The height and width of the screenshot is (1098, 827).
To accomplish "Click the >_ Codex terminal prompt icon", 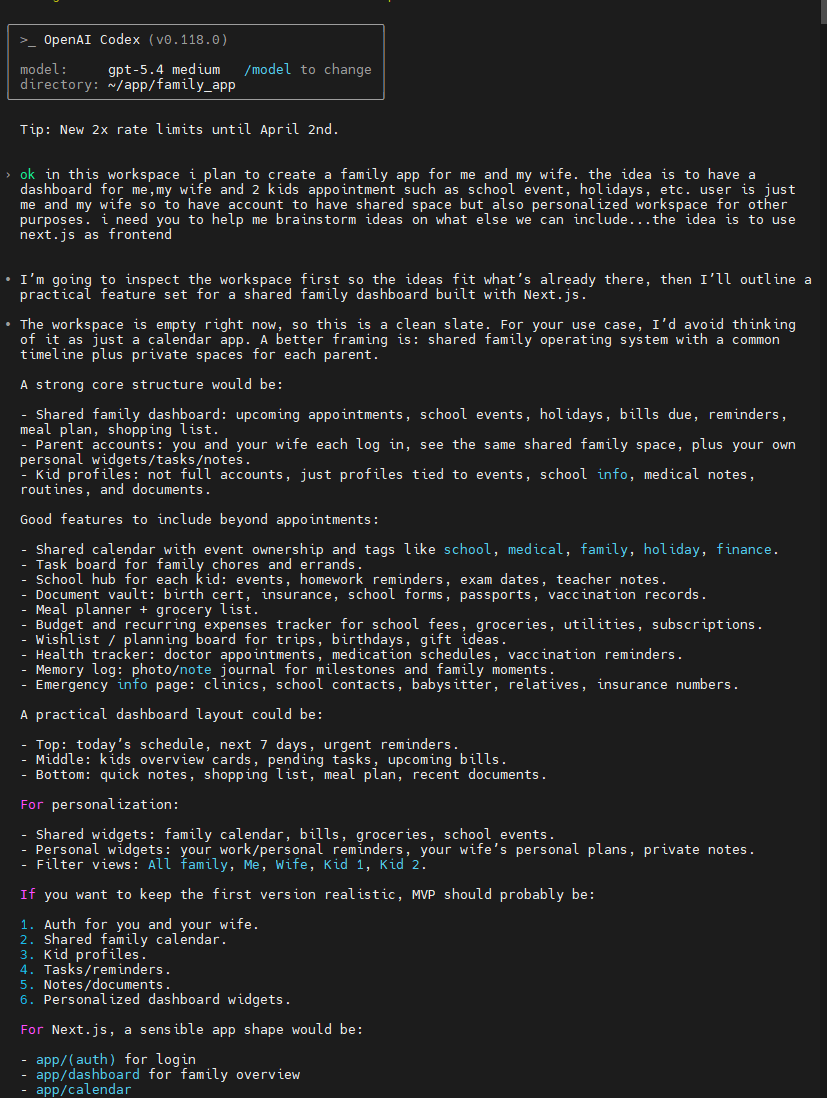I will point(28,40).
